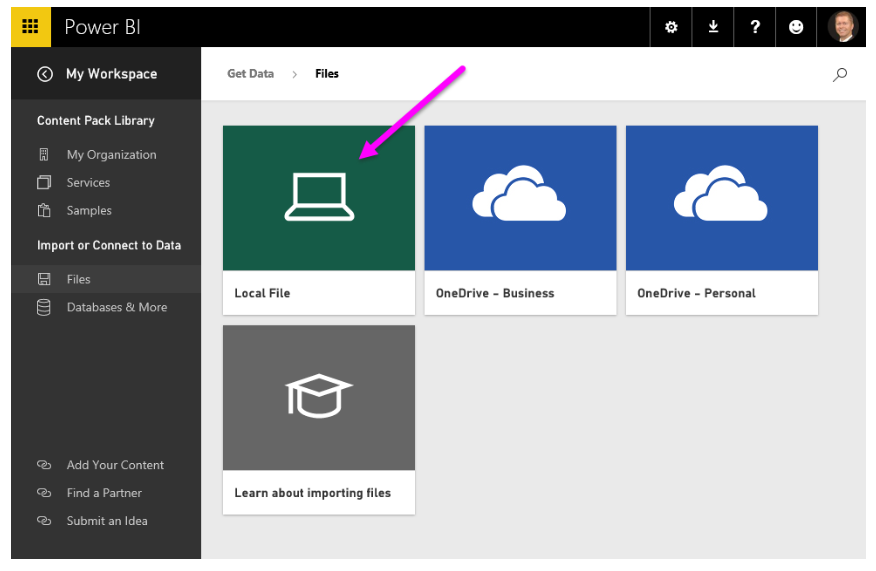Collapse My Workspace with back arrow

coord(44,74)
